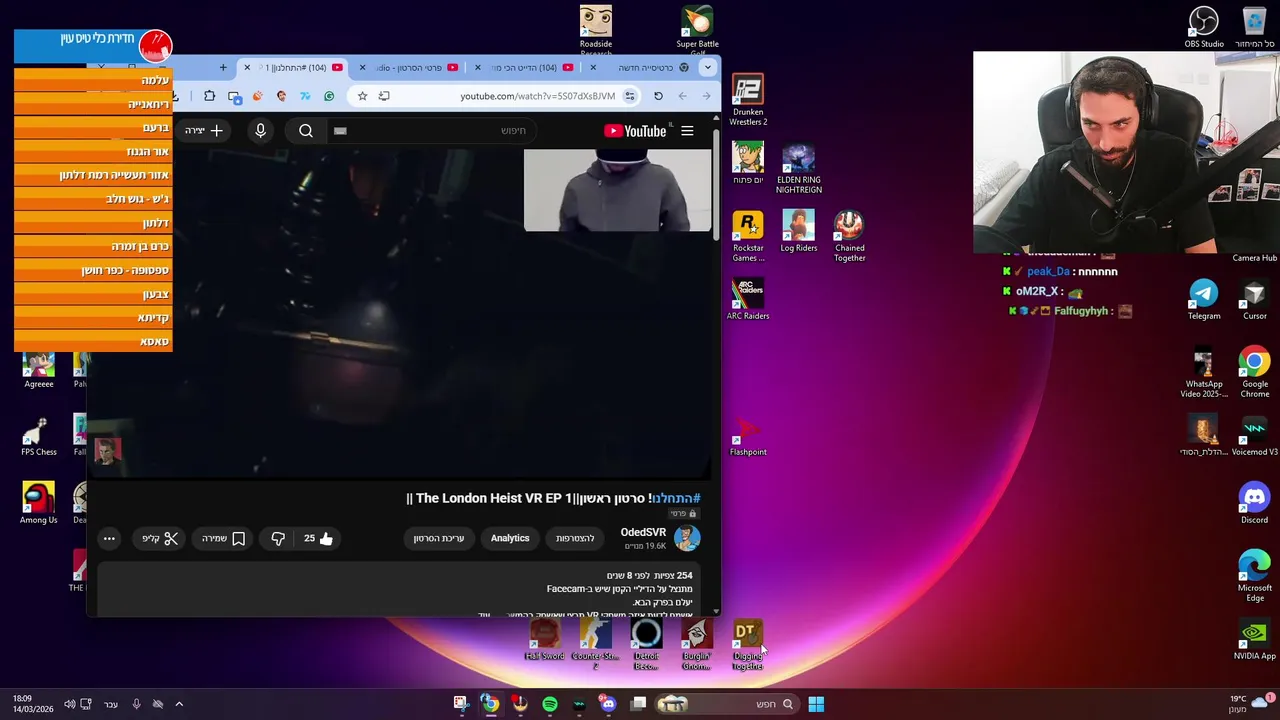Viewport: 1280px width, 720px height.
Task: Open the OBS Studio desktop shortcut
Action: click(x=1204, y=27)
